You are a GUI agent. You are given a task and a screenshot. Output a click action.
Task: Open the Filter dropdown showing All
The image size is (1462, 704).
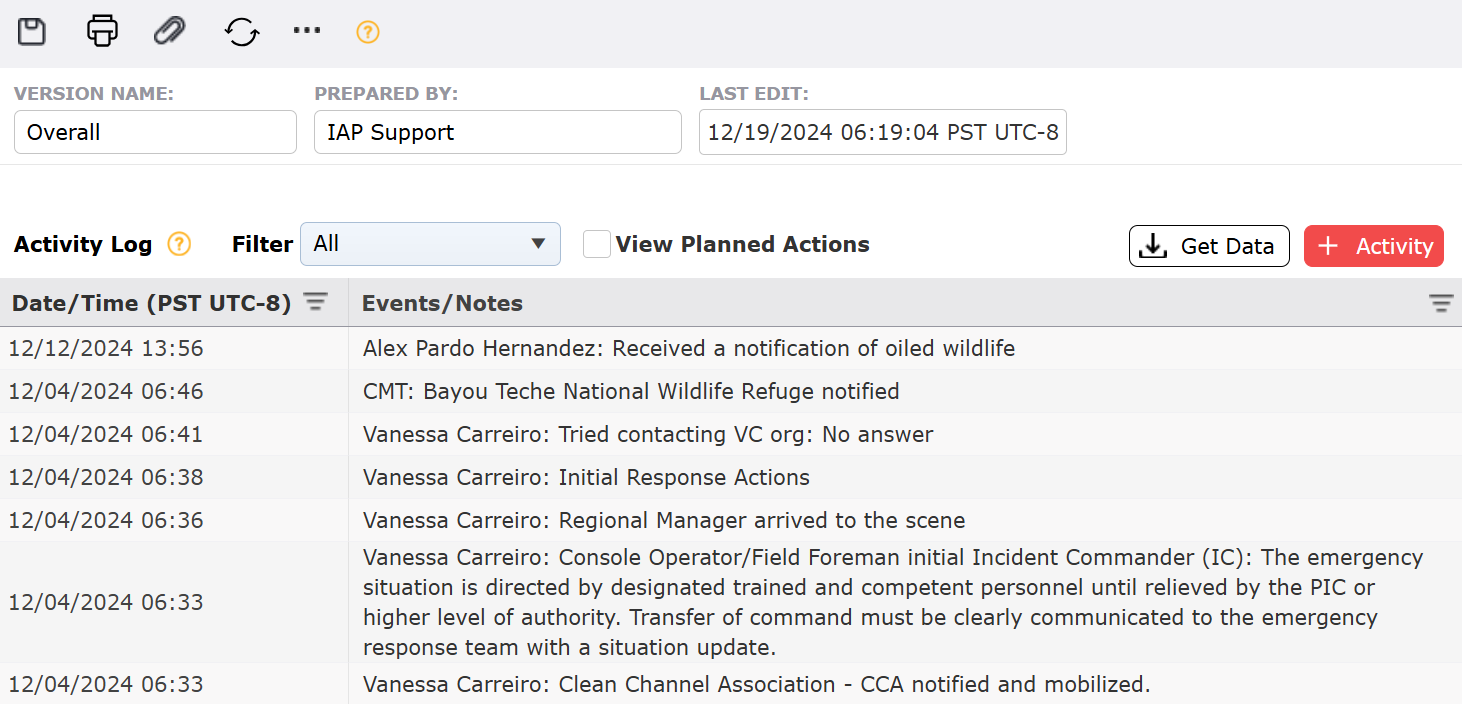(430, 243)
